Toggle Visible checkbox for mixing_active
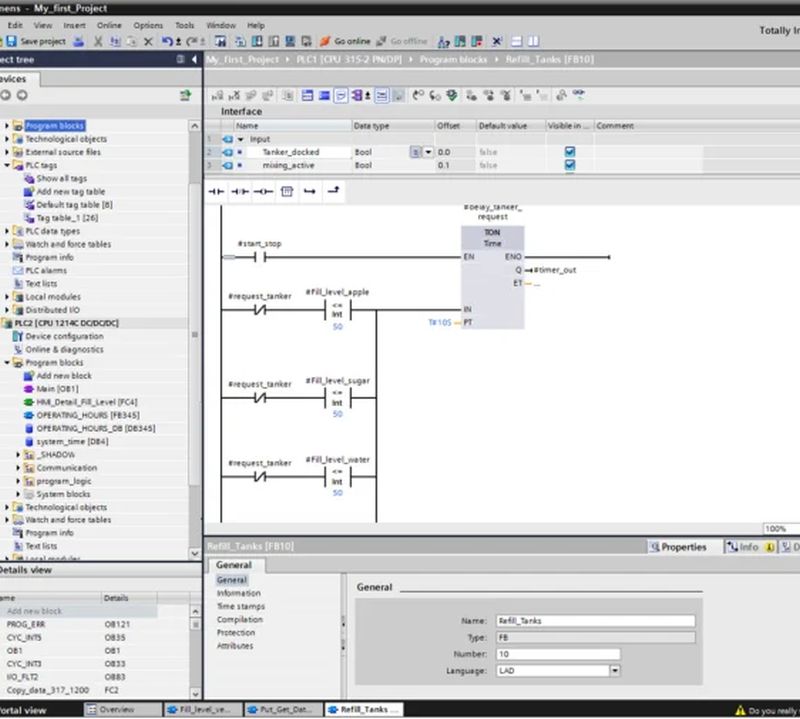The height and width of the screenshot is (719, 800). coord(569,165)
